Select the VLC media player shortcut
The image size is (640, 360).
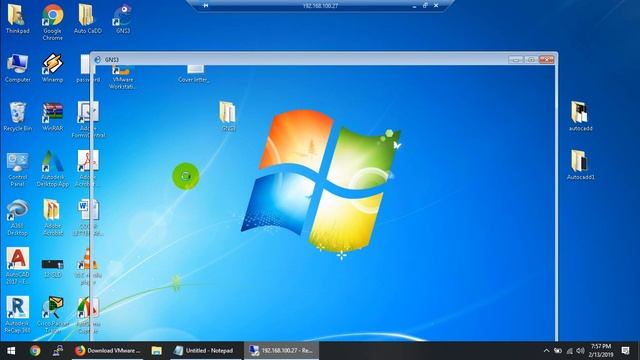point(88,266)
